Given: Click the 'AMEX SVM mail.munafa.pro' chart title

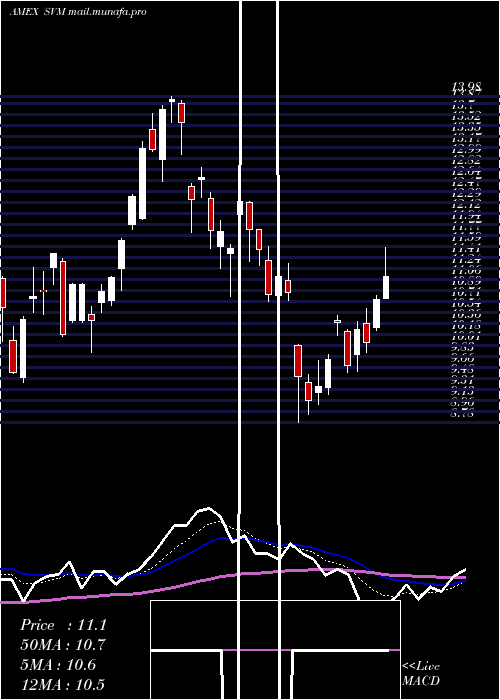Looking at the screenshot, I should [x=78, y=12].
